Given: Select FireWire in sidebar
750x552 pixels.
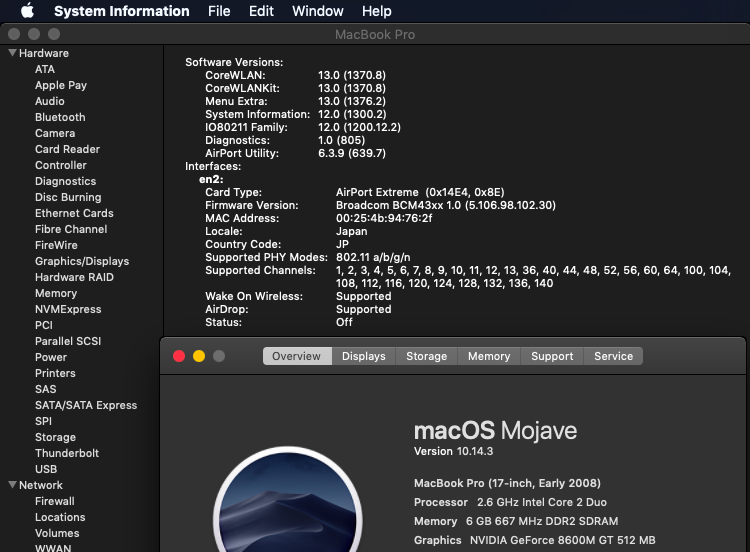Looking at the screenshot, I should pos(56,245).
